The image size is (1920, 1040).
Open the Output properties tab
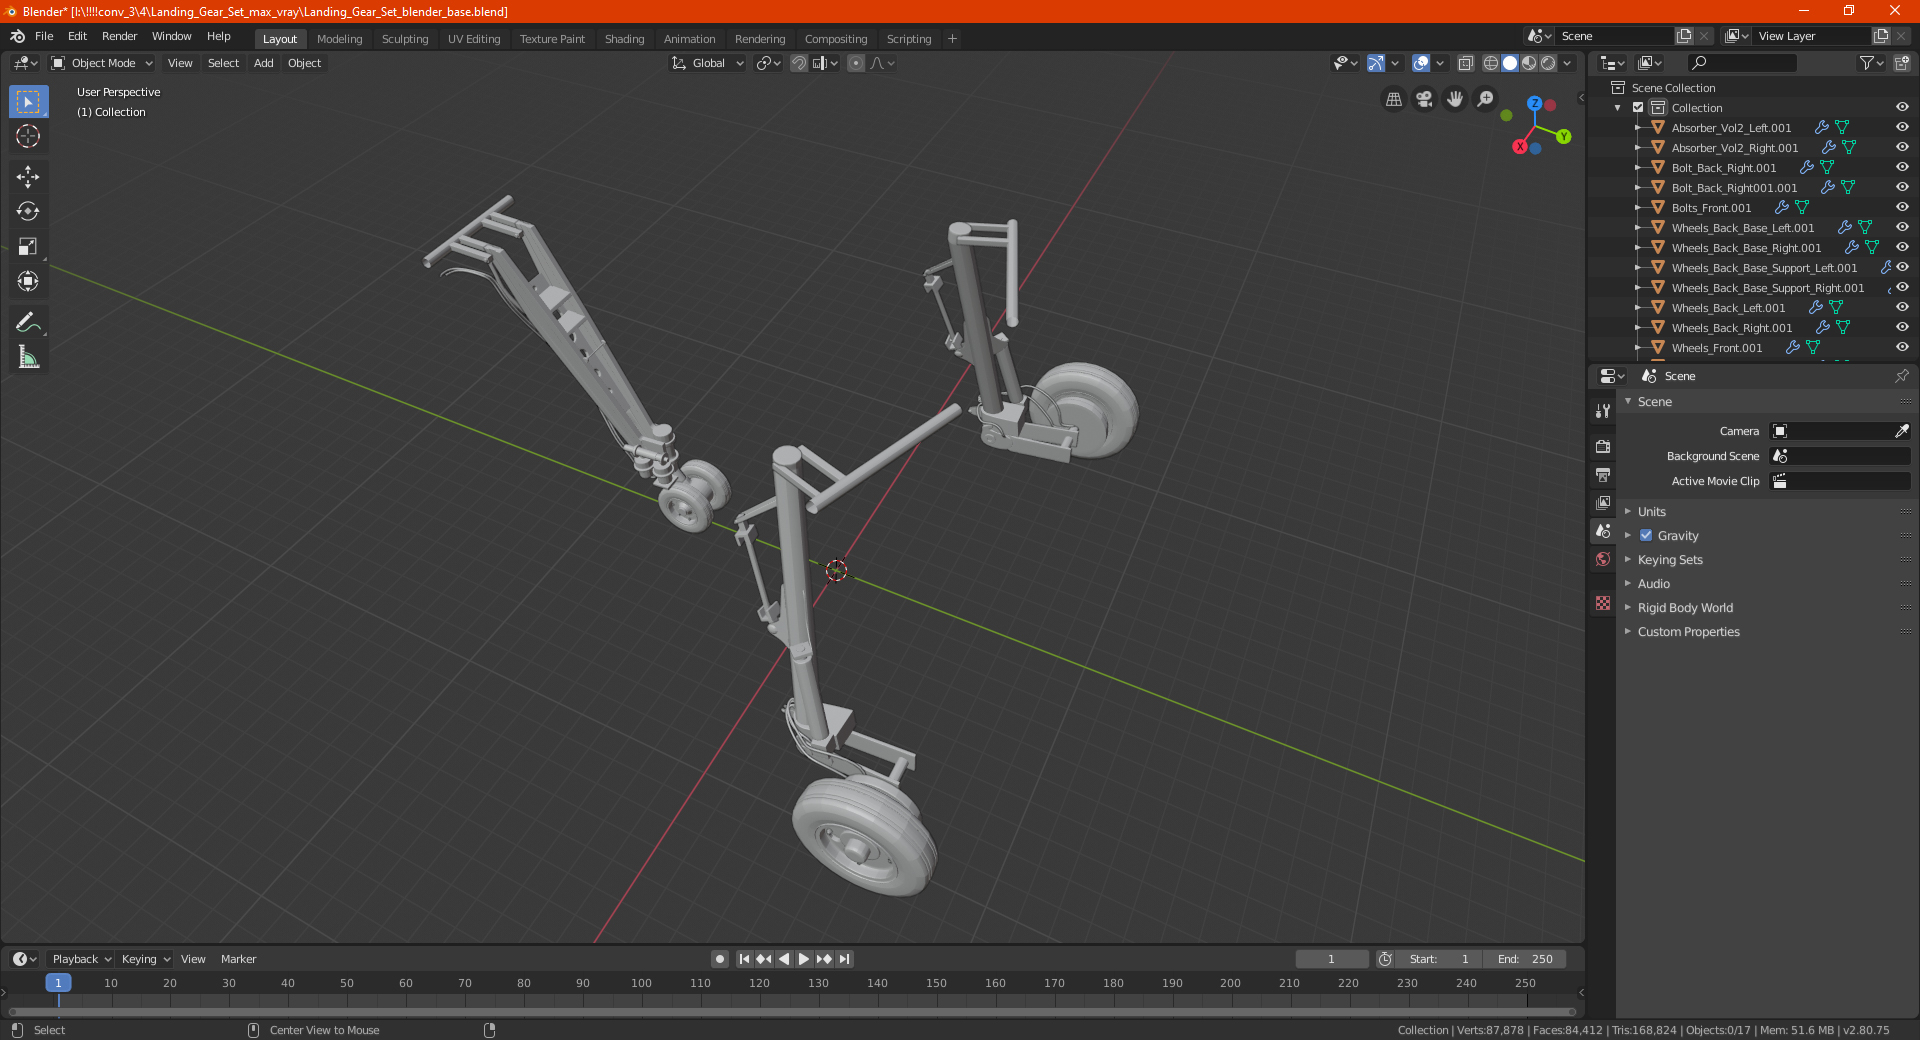pos(1603,474)
